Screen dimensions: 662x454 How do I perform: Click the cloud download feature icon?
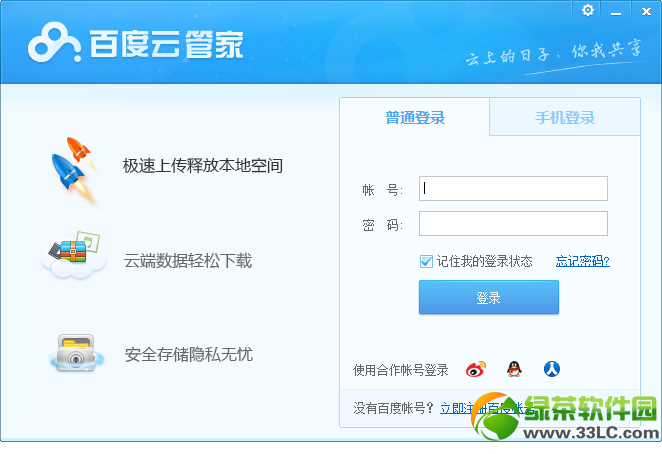pos(74,255)
